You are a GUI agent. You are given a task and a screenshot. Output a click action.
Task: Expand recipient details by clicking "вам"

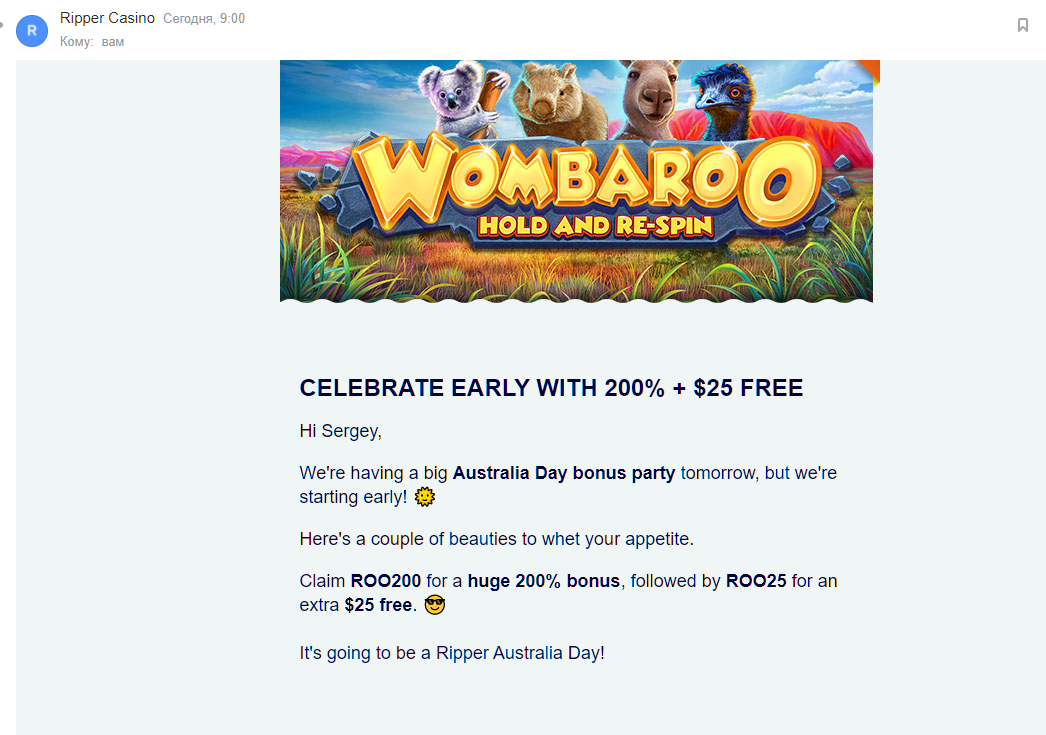coord(113,42)
